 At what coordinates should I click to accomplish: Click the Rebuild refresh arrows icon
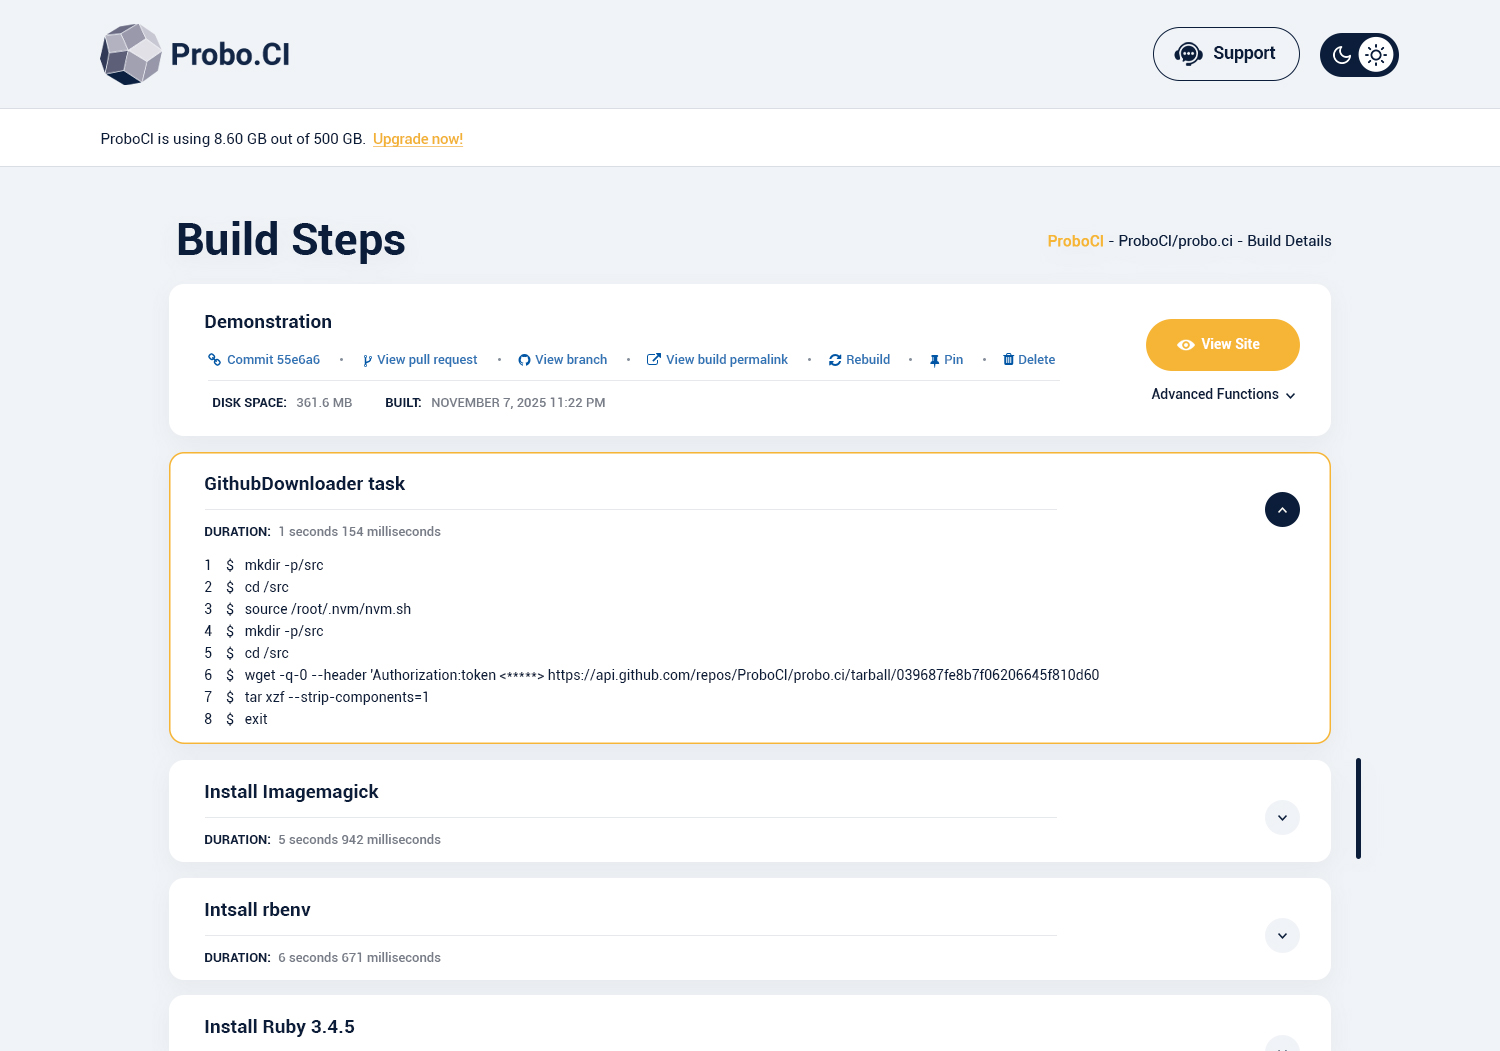click(x=835, y=360)
